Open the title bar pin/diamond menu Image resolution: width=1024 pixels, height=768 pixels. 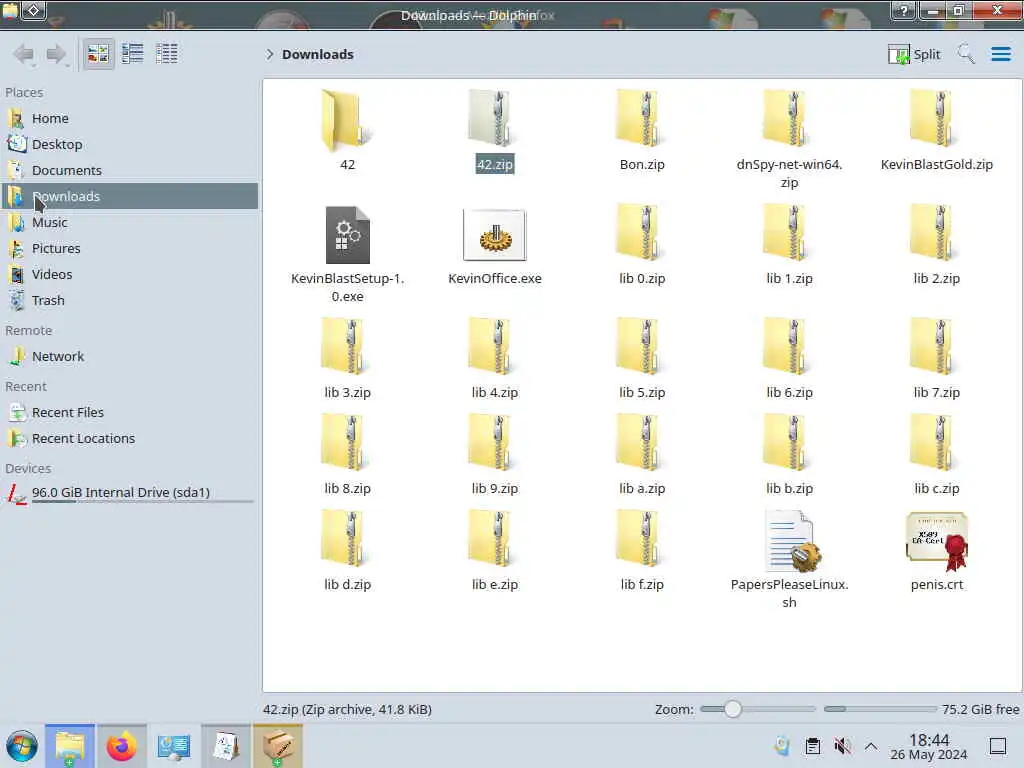[x=34, y=10]
